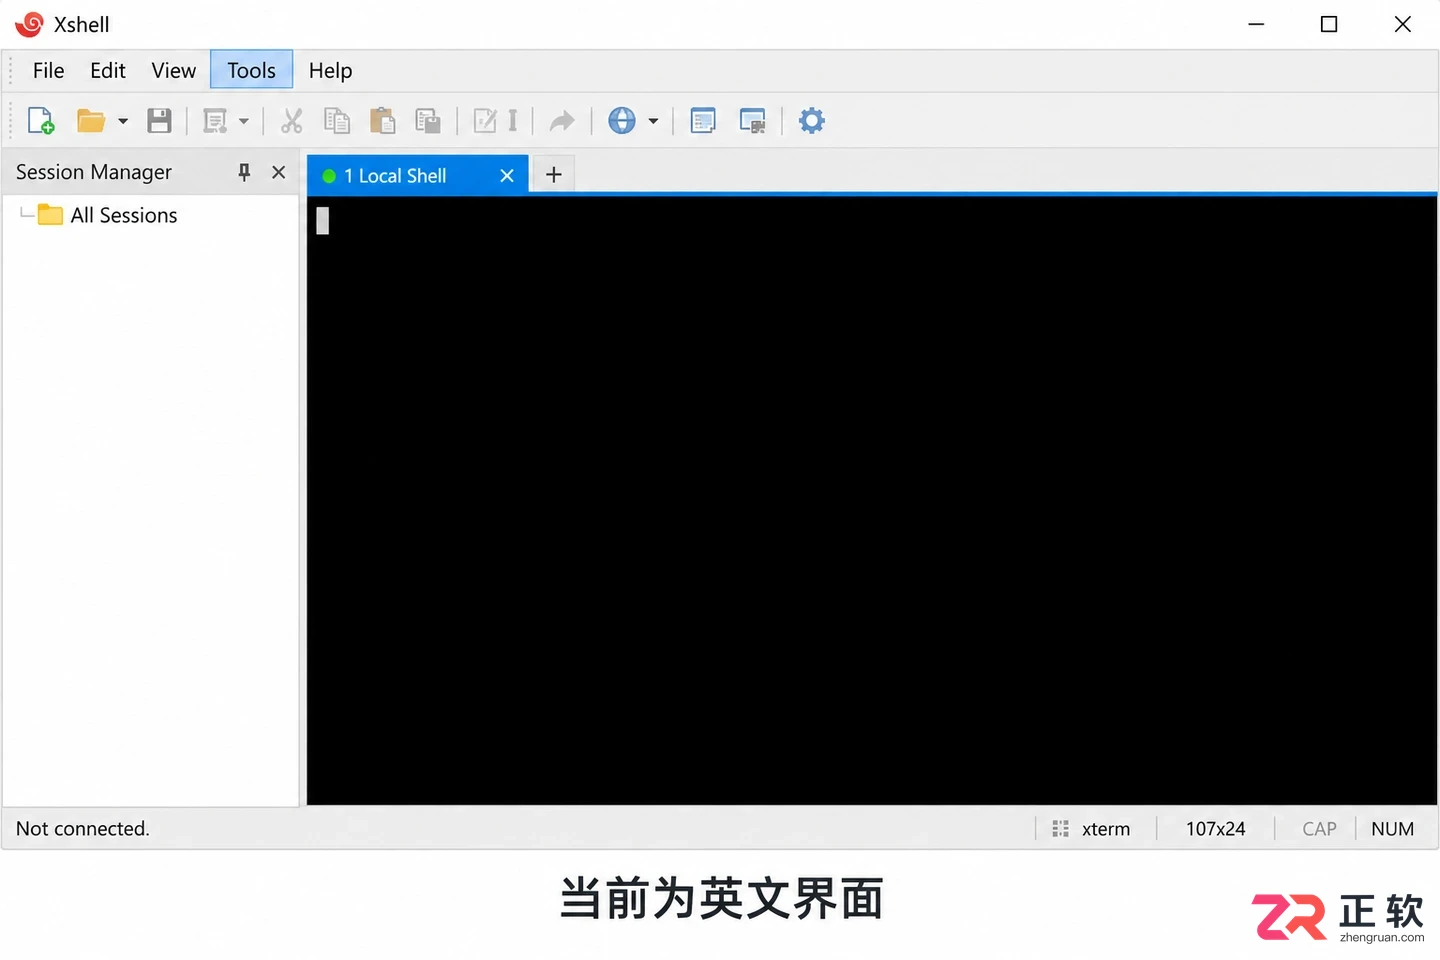Image resolution: width=1440 pixels, height=960 pixels.
Task: Click the xterm terminal type indicator
Action: (x=1106, y=829)
